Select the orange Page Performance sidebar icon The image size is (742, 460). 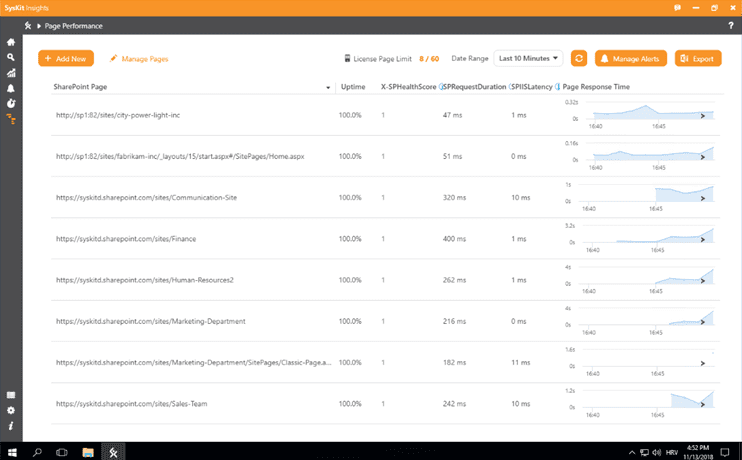click(x=11, y=119)
